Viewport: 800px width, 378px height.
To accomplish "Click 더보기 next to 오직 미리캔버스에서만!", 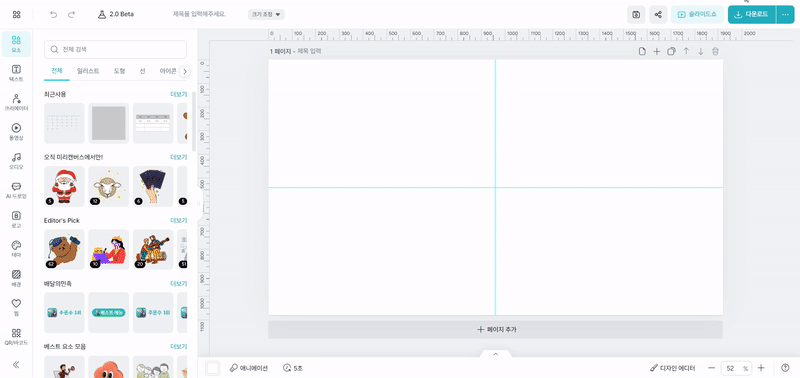I will [x=178, y=157].
